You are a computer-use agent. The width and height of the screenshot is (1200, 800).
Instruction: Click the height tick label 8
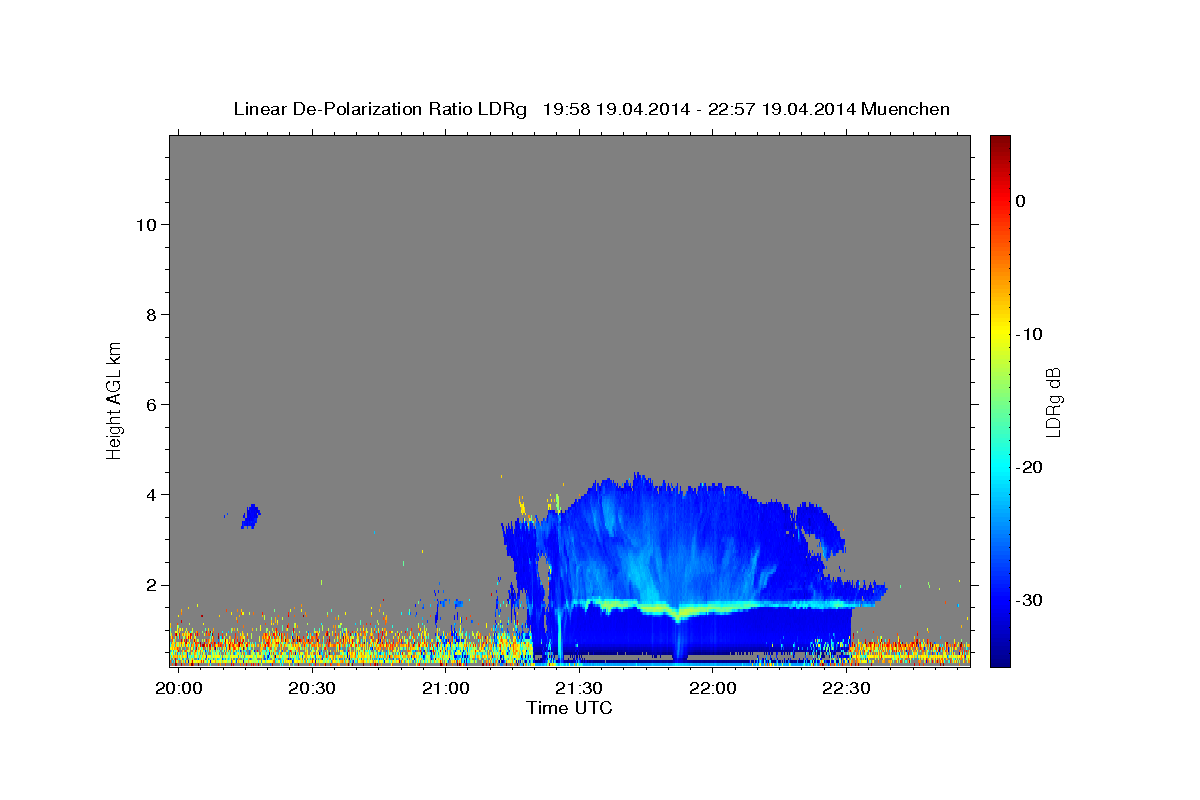click(x=150, y=314)
